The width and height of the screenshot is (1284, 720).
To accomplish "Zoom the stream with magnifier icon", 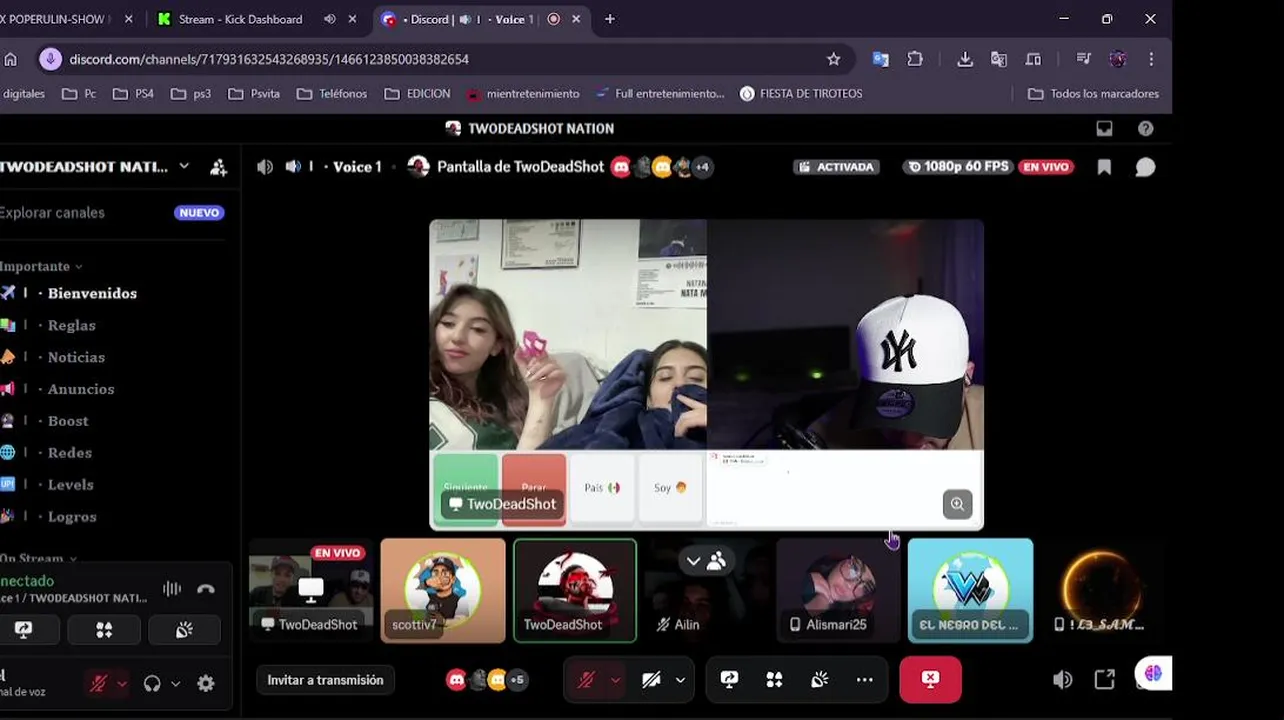I will coord(957,504).
